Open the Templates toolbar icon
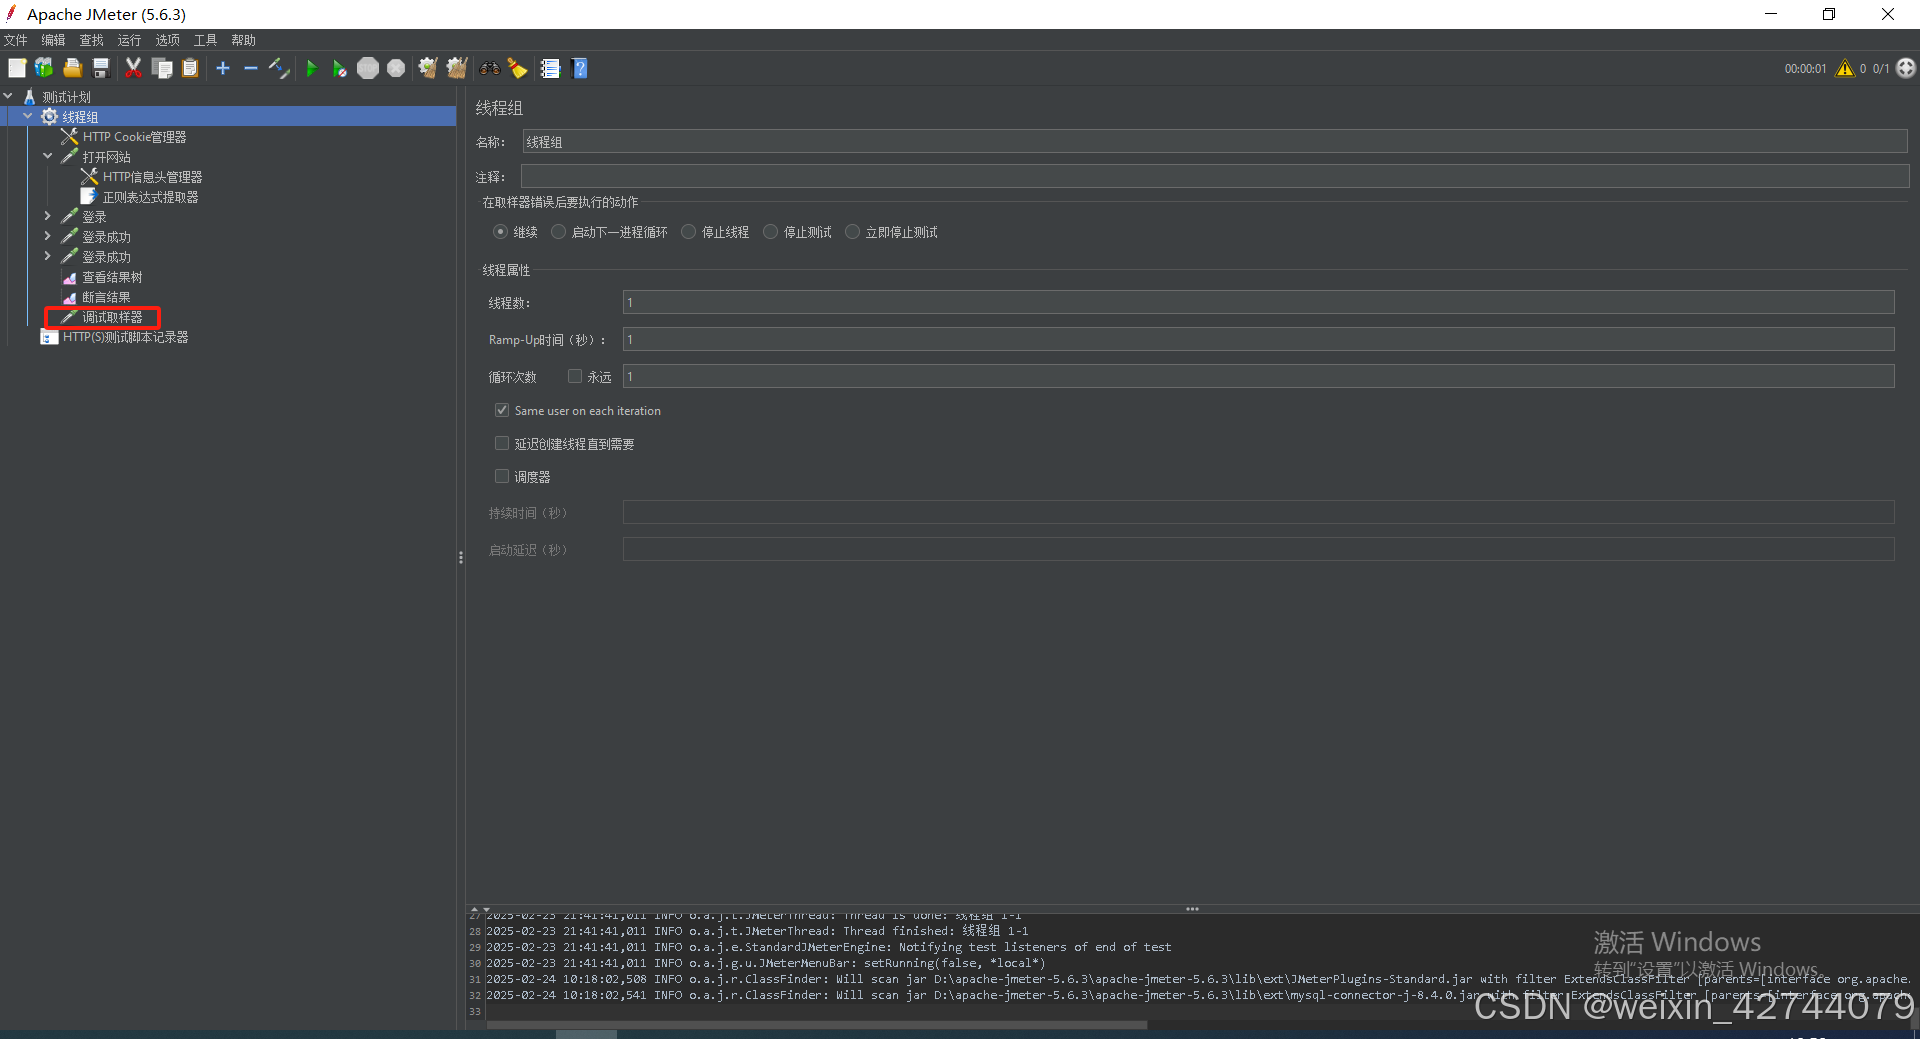The width and height of the screenshot is (1920, 1039). tap(44, 68)
